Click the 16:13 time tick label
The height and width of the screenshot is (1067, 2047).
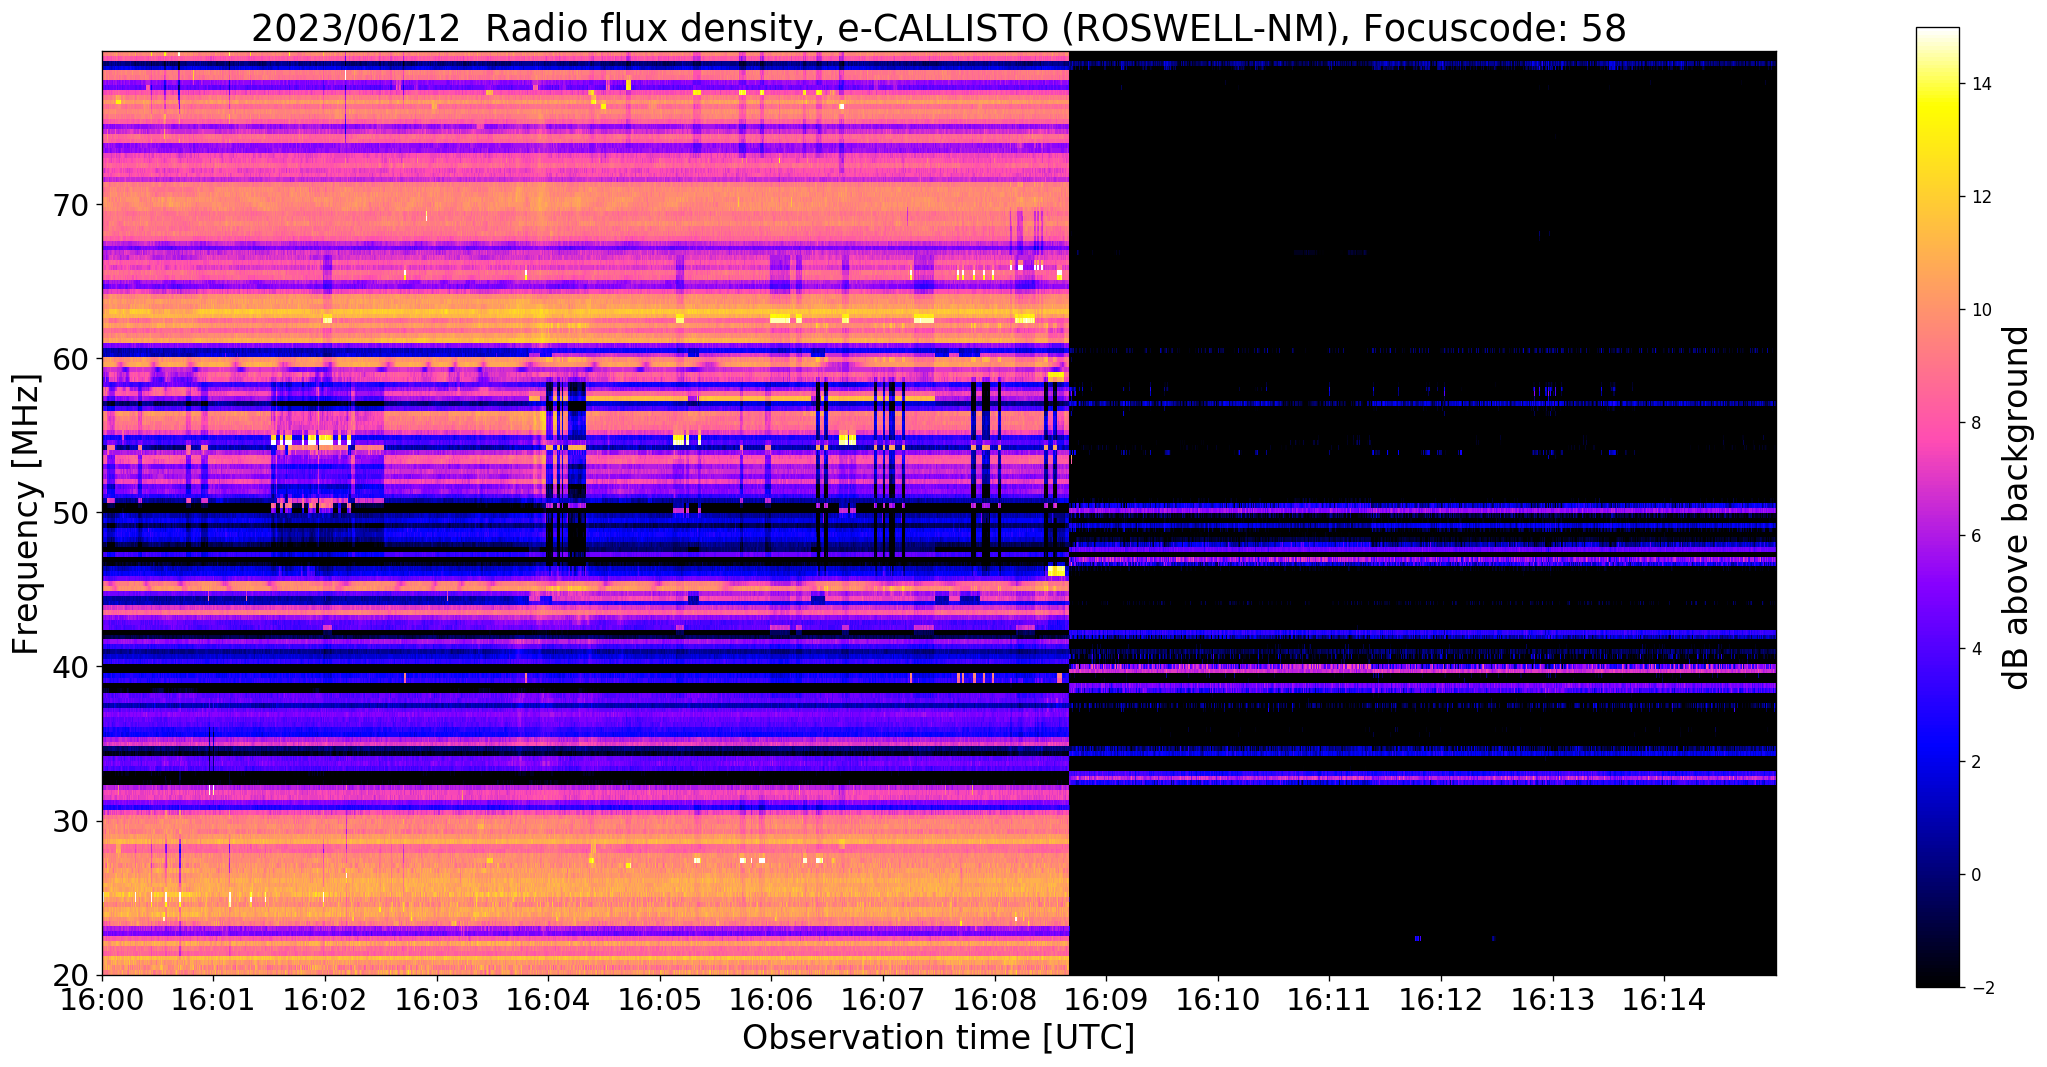coord(1553,998)
